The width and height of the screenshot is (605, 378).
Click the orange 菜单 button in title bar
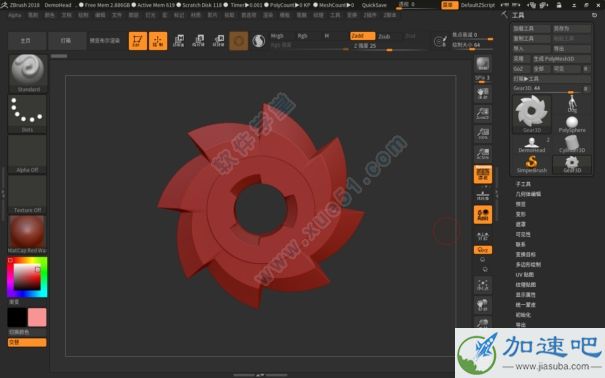tap(450, 5)
